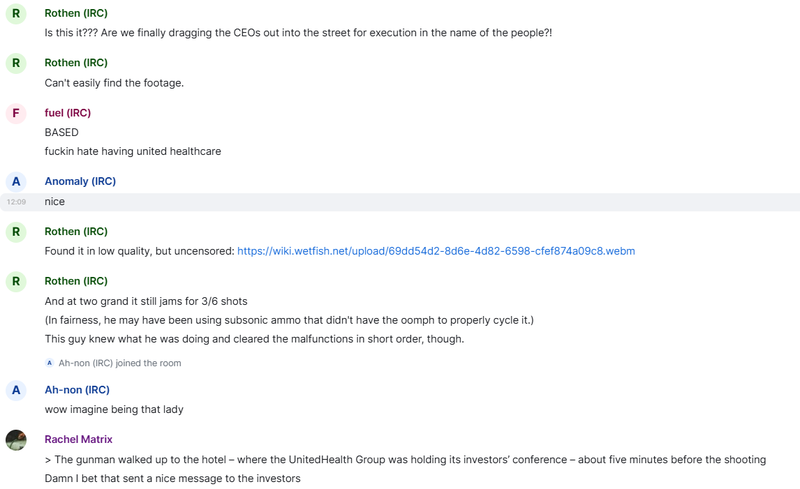Click the 12:09 timestamp on the 'nice' message
Image resolution: width=800 pixels, height=489 pixels.
pyautogui.click(x=16, y=202)
